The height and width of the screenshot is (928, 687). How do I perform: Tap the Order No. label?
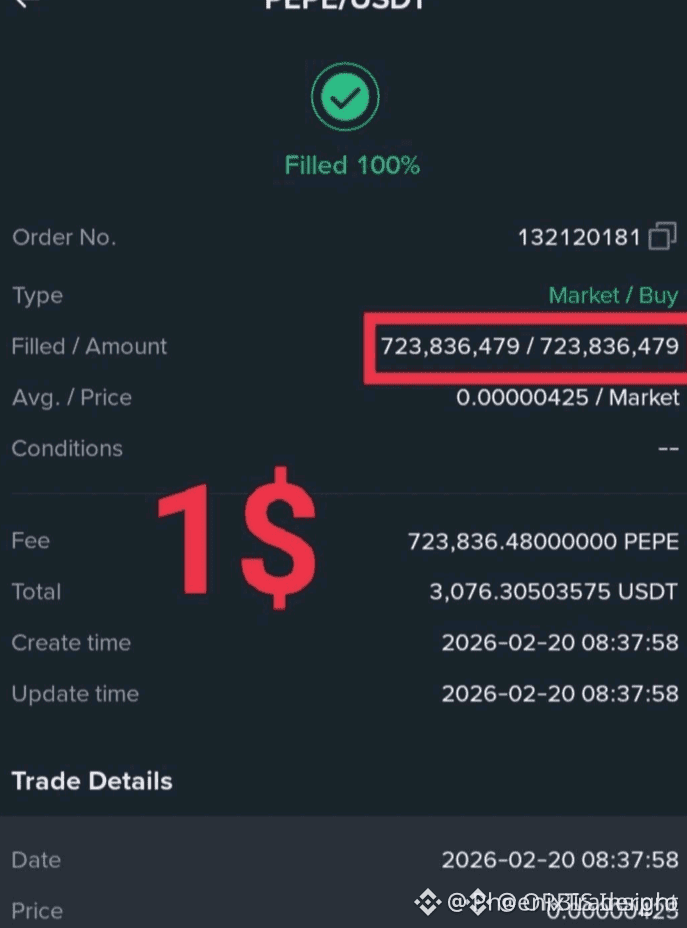click(64, 237)
